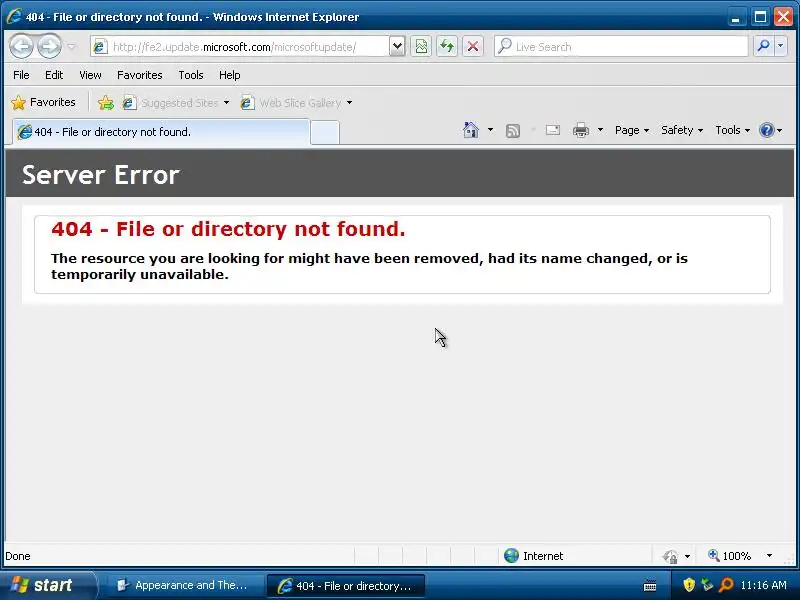
Task: Click the Safely Remove Hardware tray icon
Action: pos(707,585)
